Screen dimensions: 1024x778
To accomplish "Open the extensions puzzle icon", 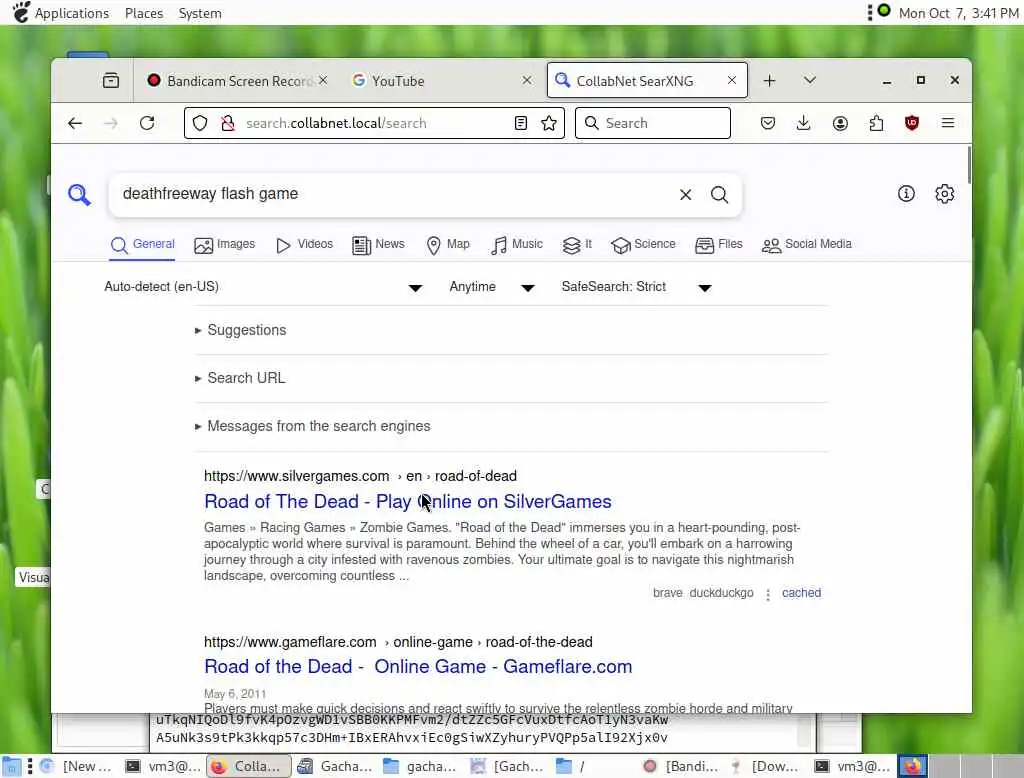I will pyautogui.click(x=876, y=123).
